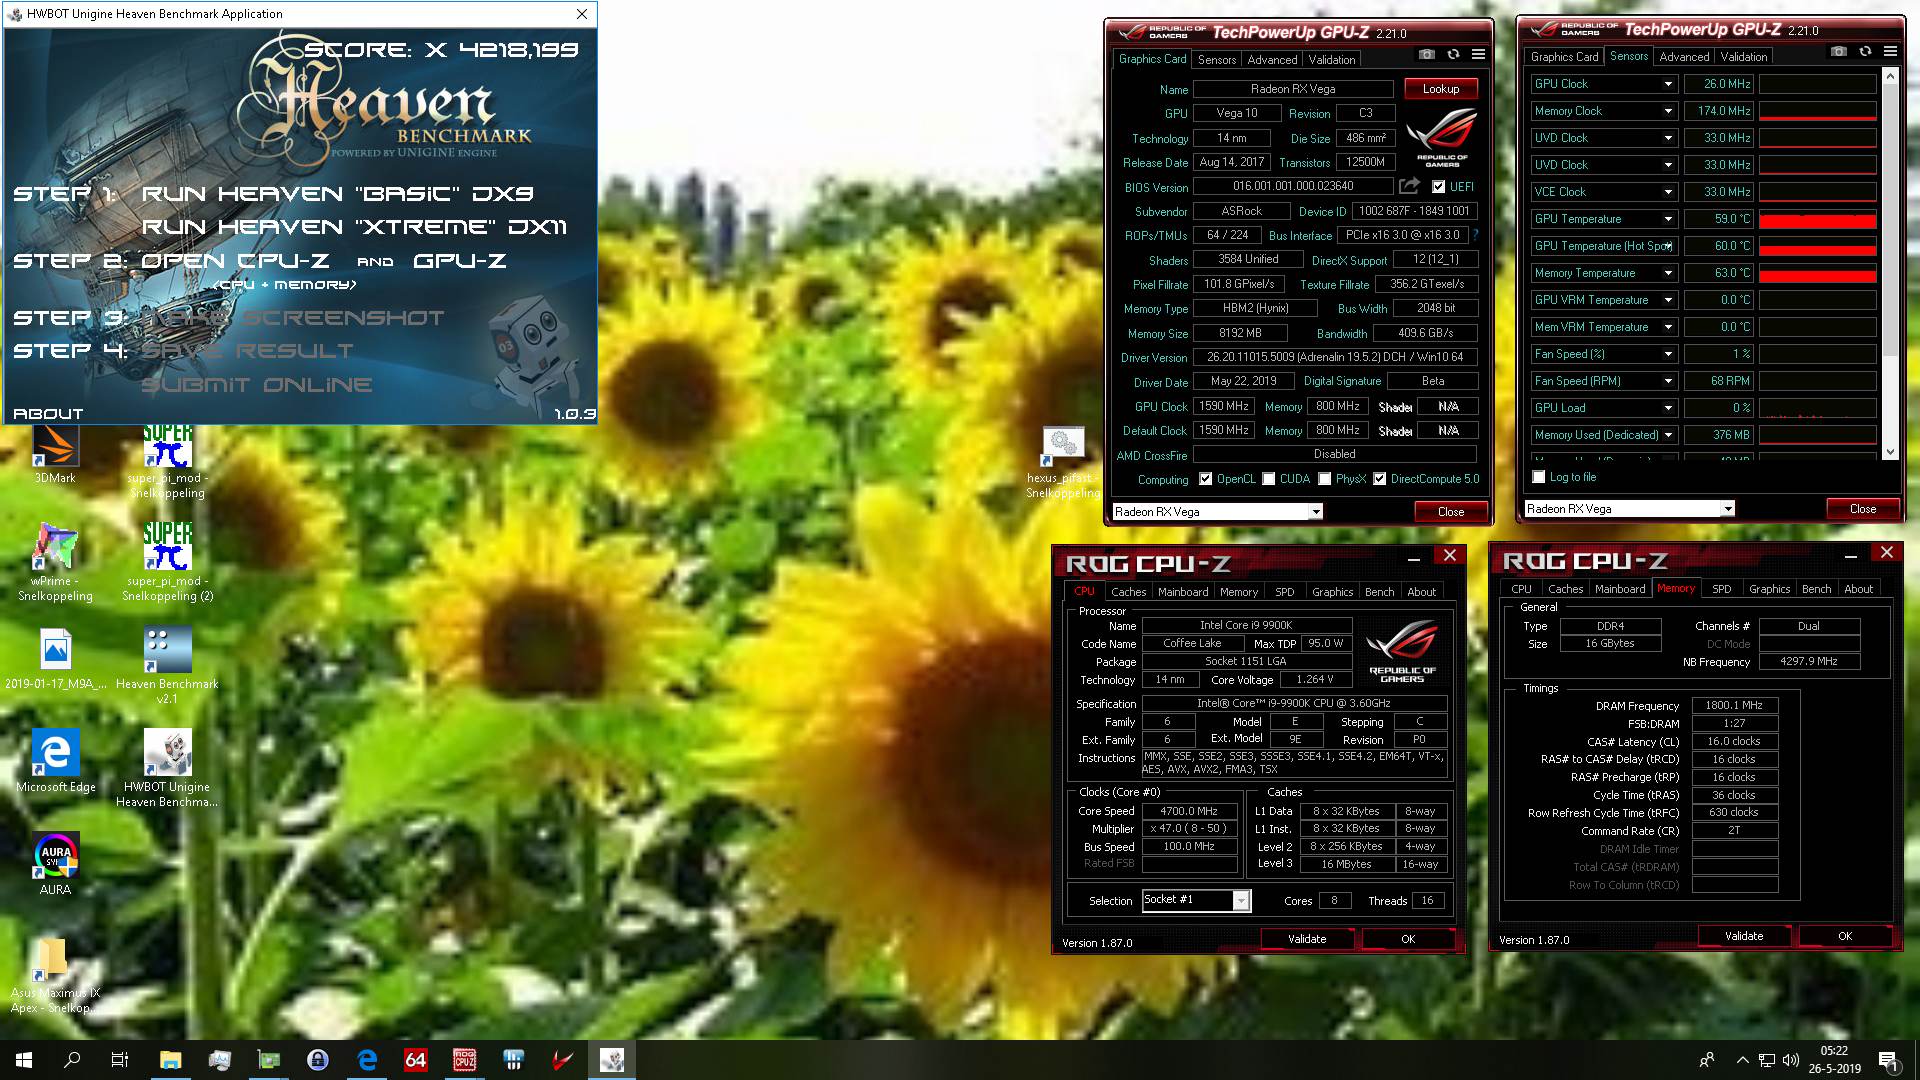Click the About link in the HWBOT Heaven window

48,413
